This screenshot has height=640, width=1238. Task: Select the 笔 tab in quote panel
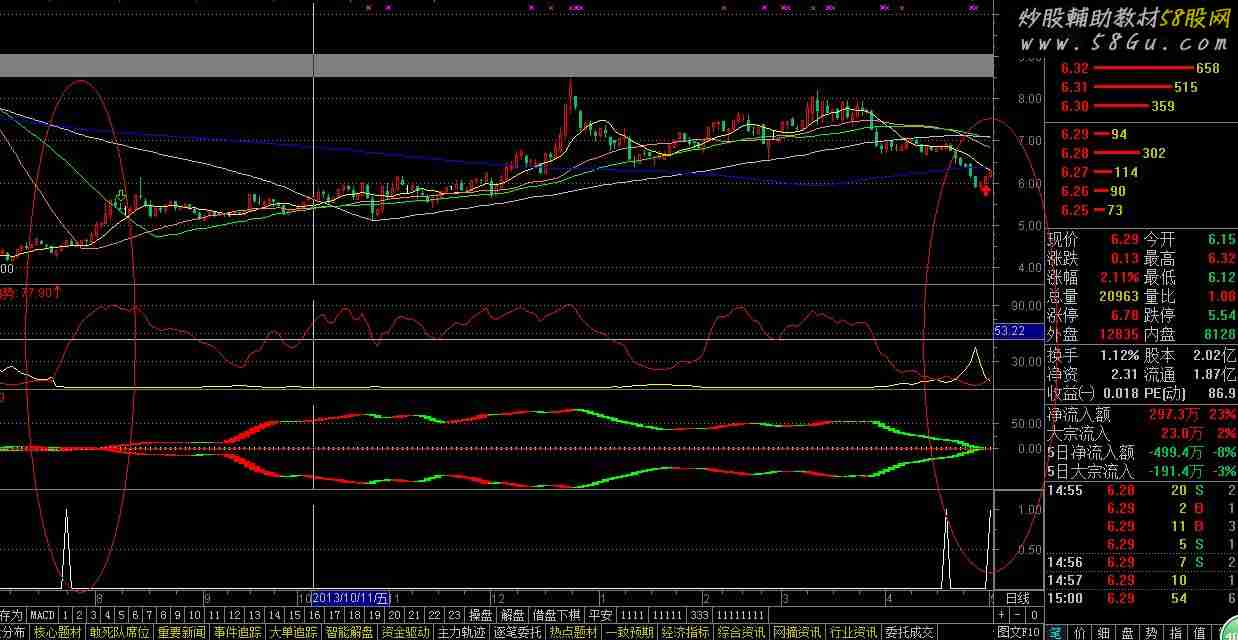tap(1056, 632)
